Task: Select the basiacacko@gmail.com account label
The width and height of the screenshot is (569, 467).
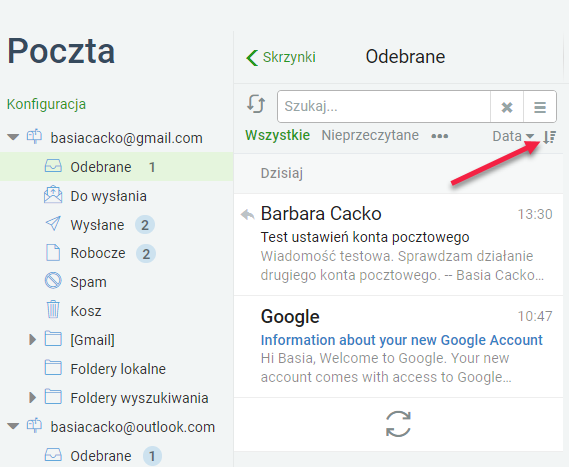Action: [126, 138]
